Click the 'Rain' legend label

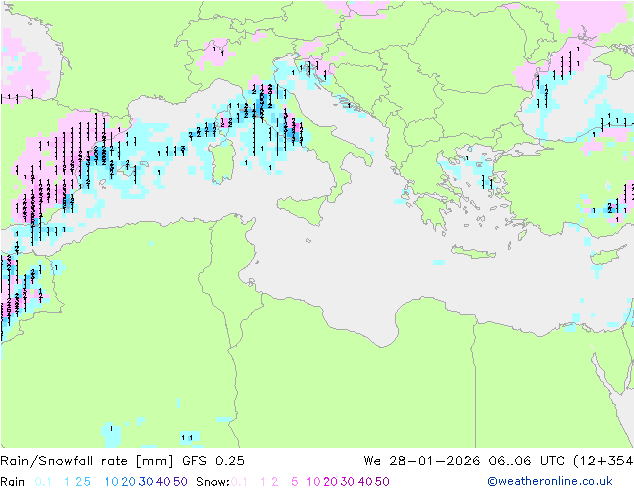coord(13,482)
